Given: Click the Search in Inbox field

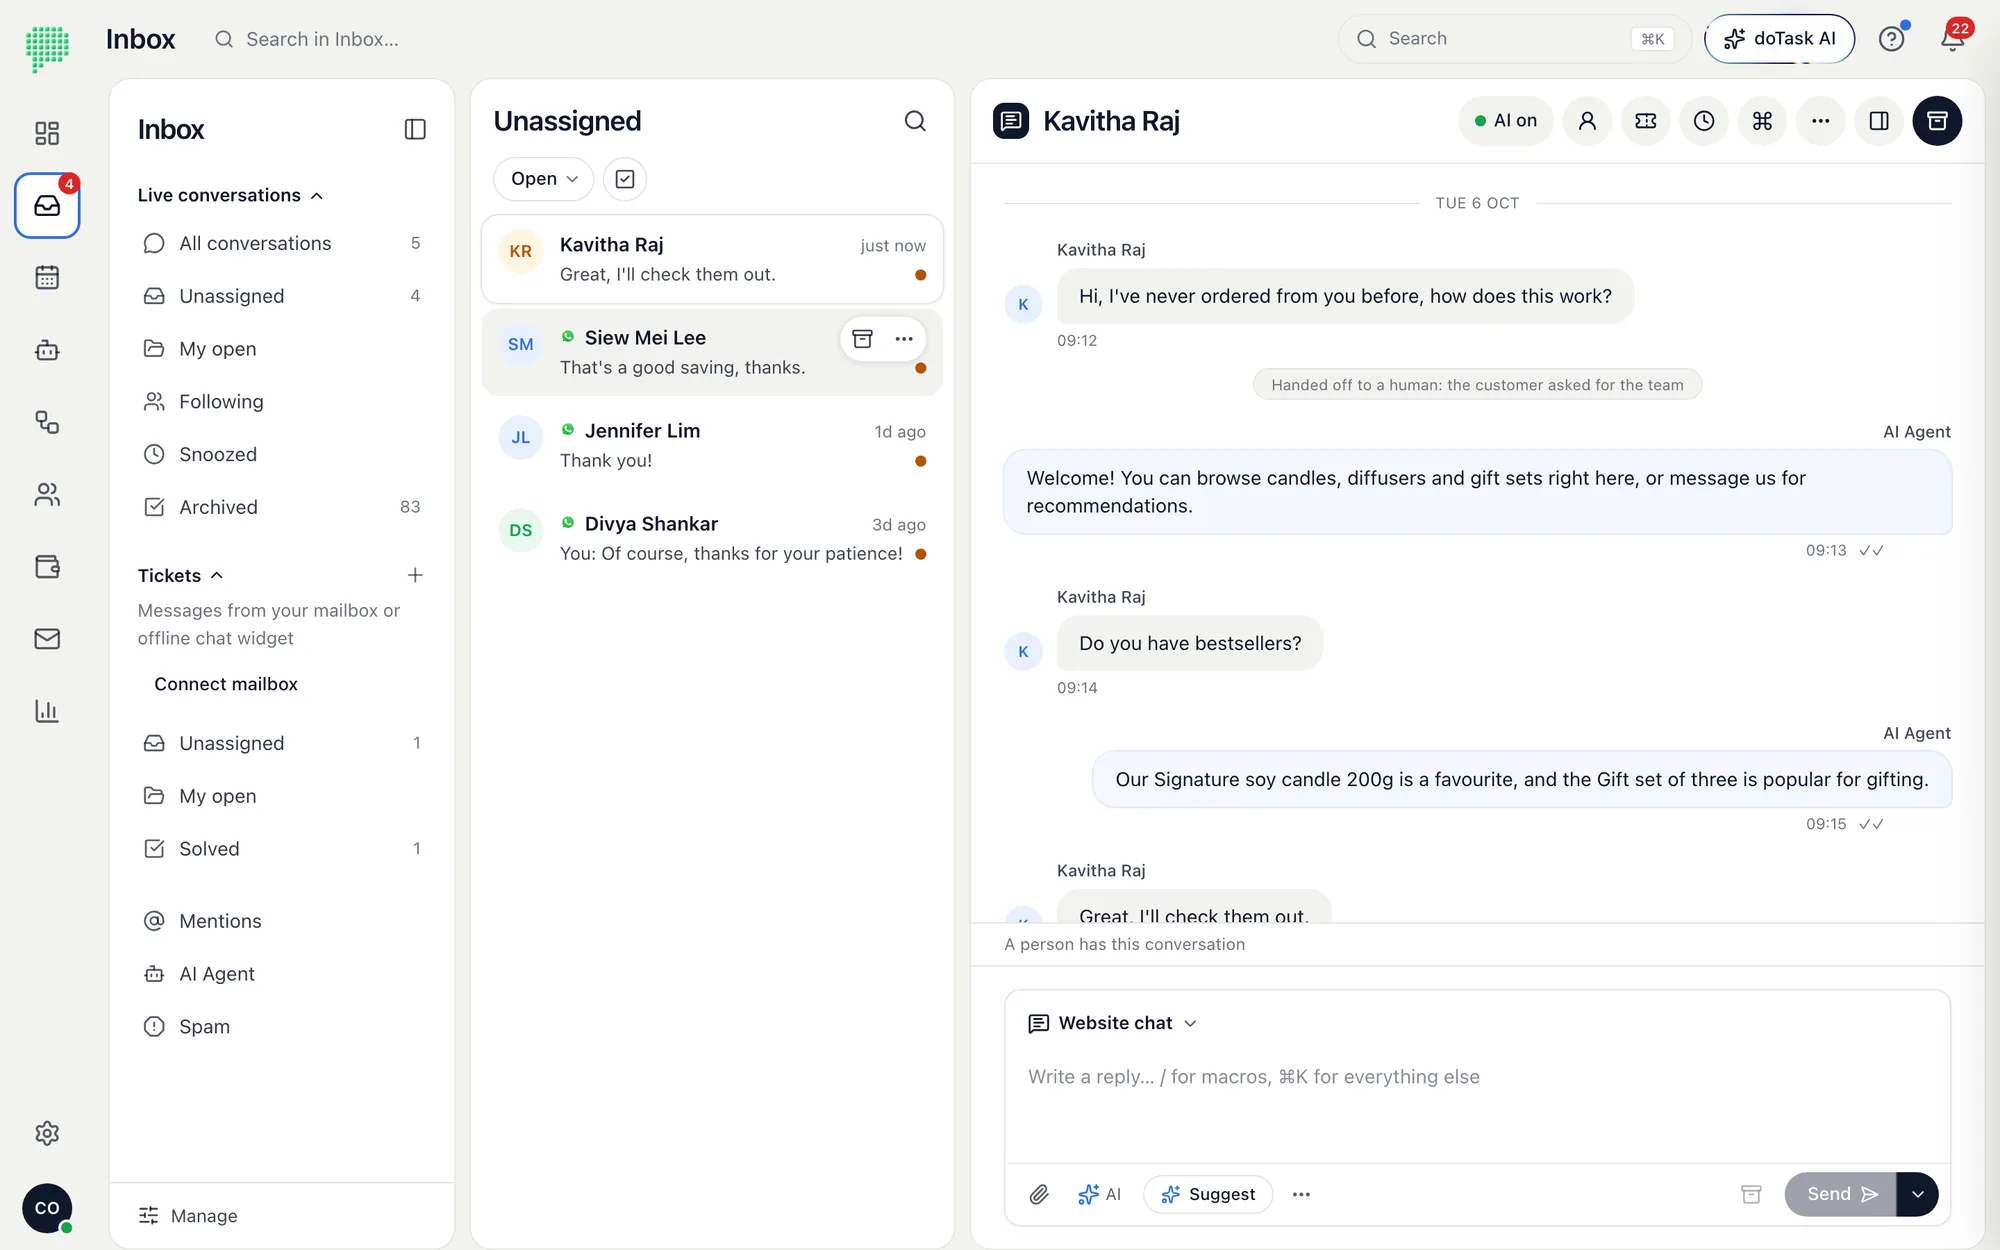Looking at the screenshot, I should [x=322, y=39].
